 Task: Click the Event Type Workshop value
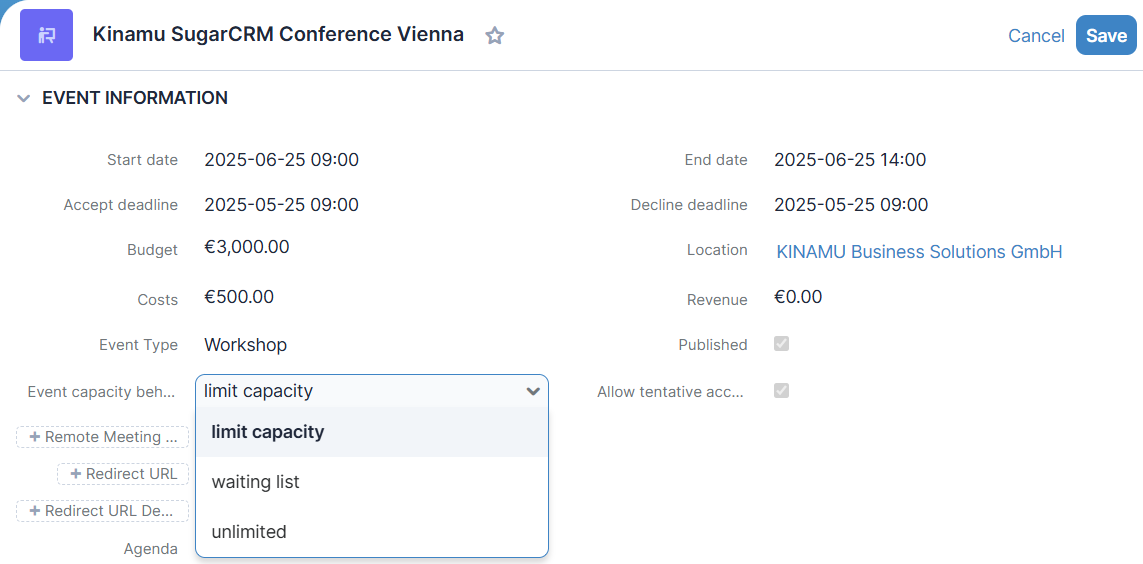(x=245, y=345)
